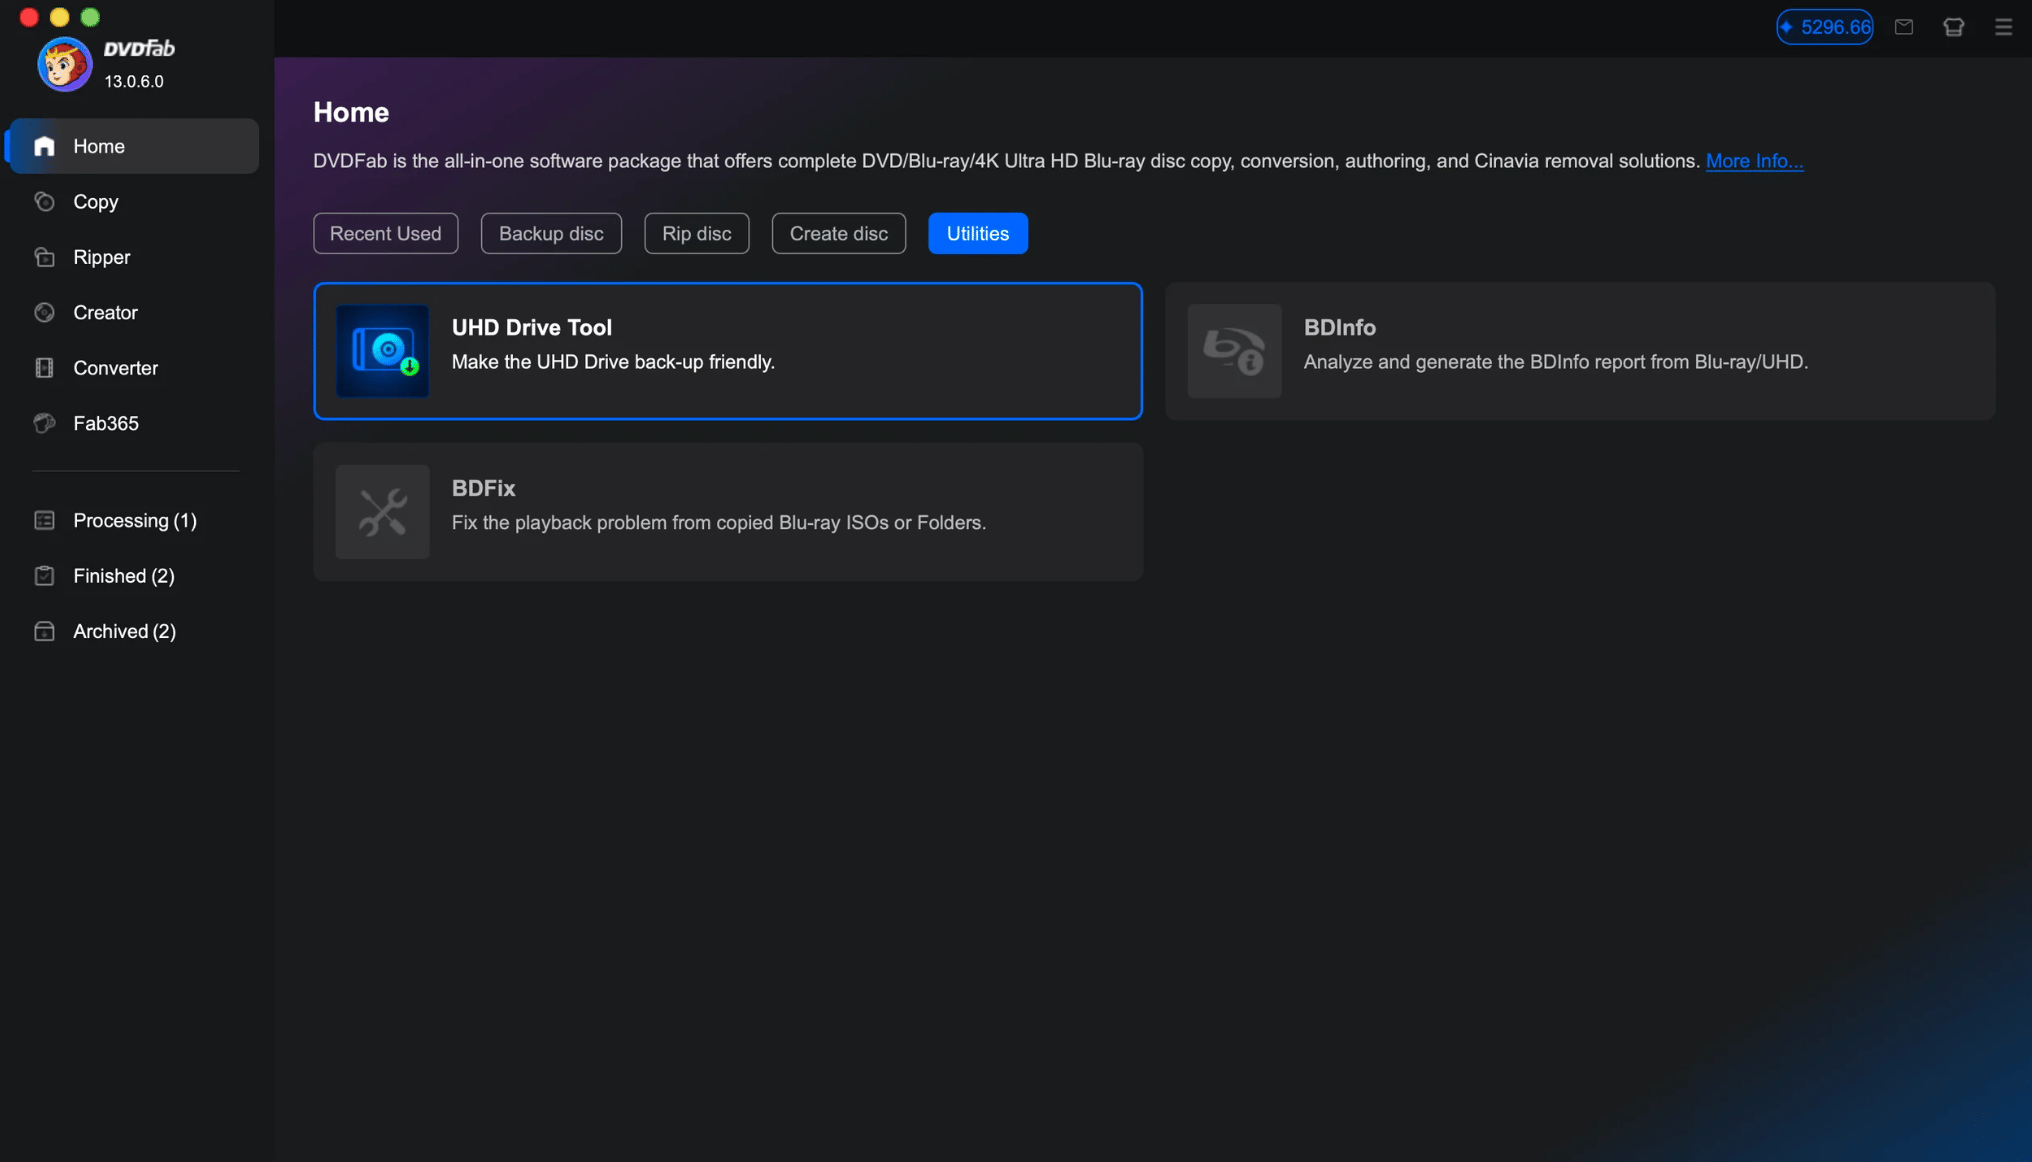Switch to the Create disc tab

tap(839, 233)
